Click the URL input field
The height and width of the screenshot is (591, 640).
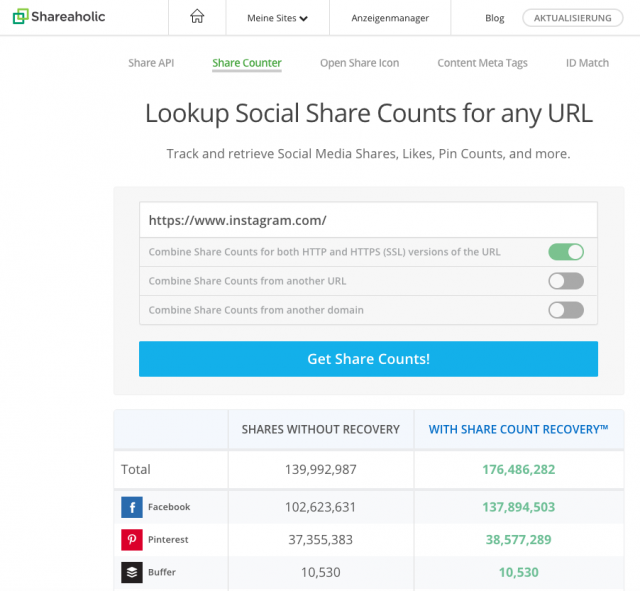click(x=368, y=220)
